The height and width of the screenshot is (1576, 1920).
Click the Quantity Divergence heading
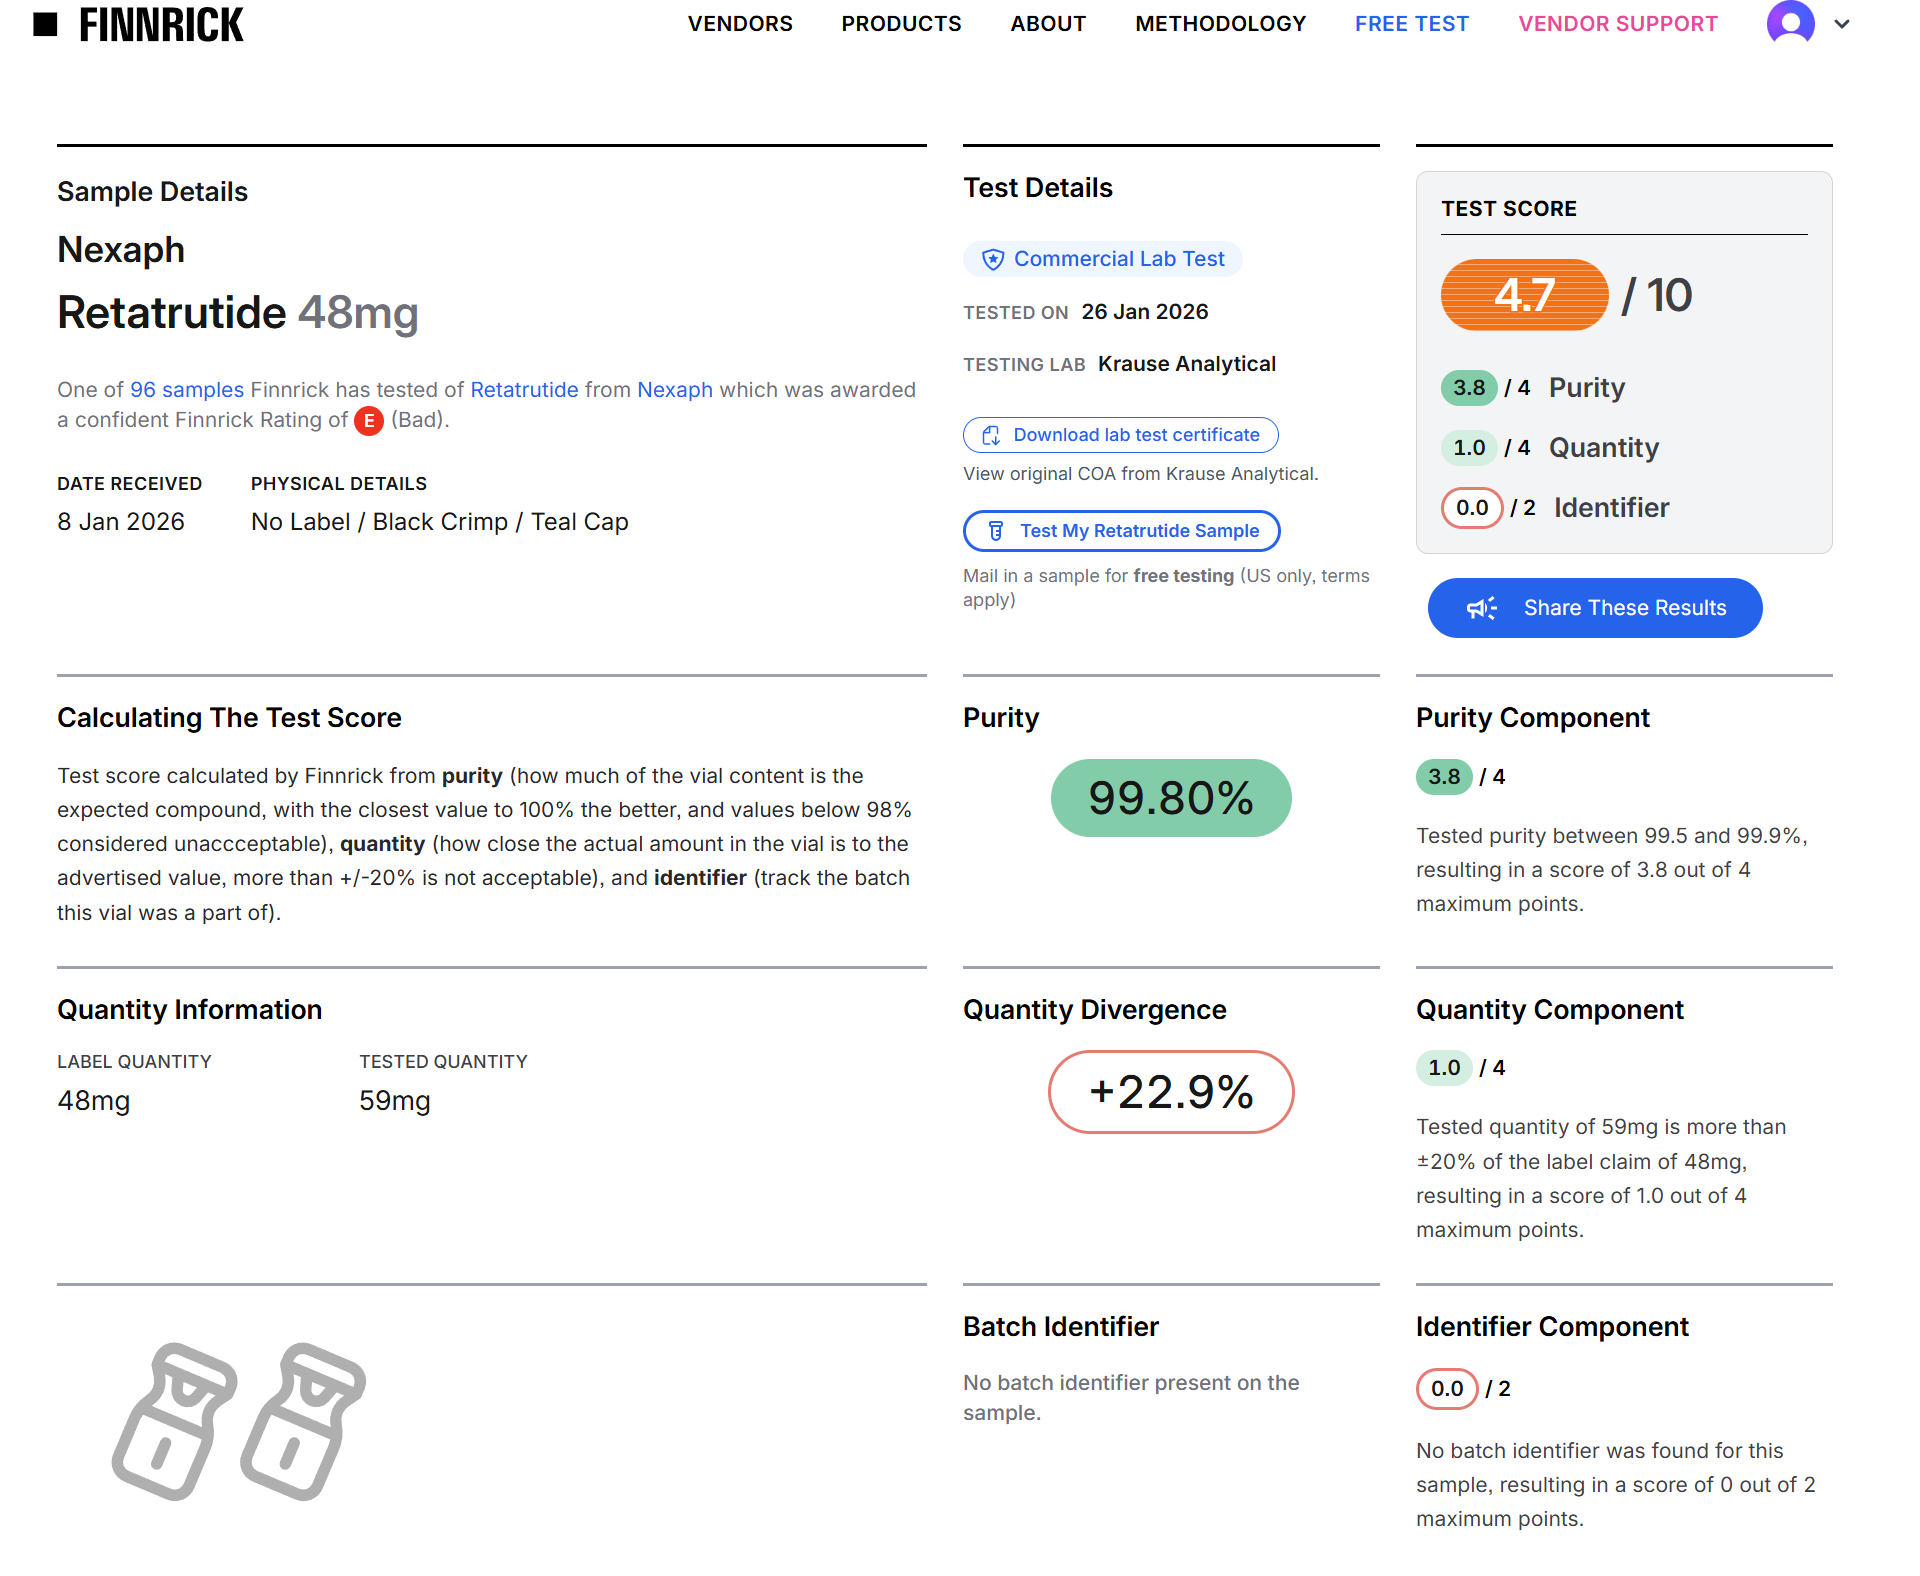(x=1095, y=1010)
